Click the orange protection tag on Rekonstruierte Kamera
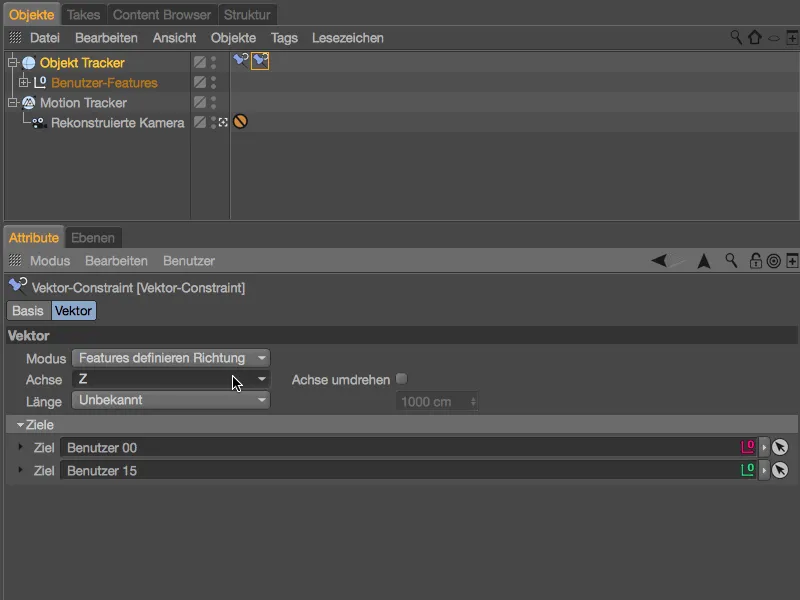Viewport: 800px width, 600px height. tap(240, 121)
